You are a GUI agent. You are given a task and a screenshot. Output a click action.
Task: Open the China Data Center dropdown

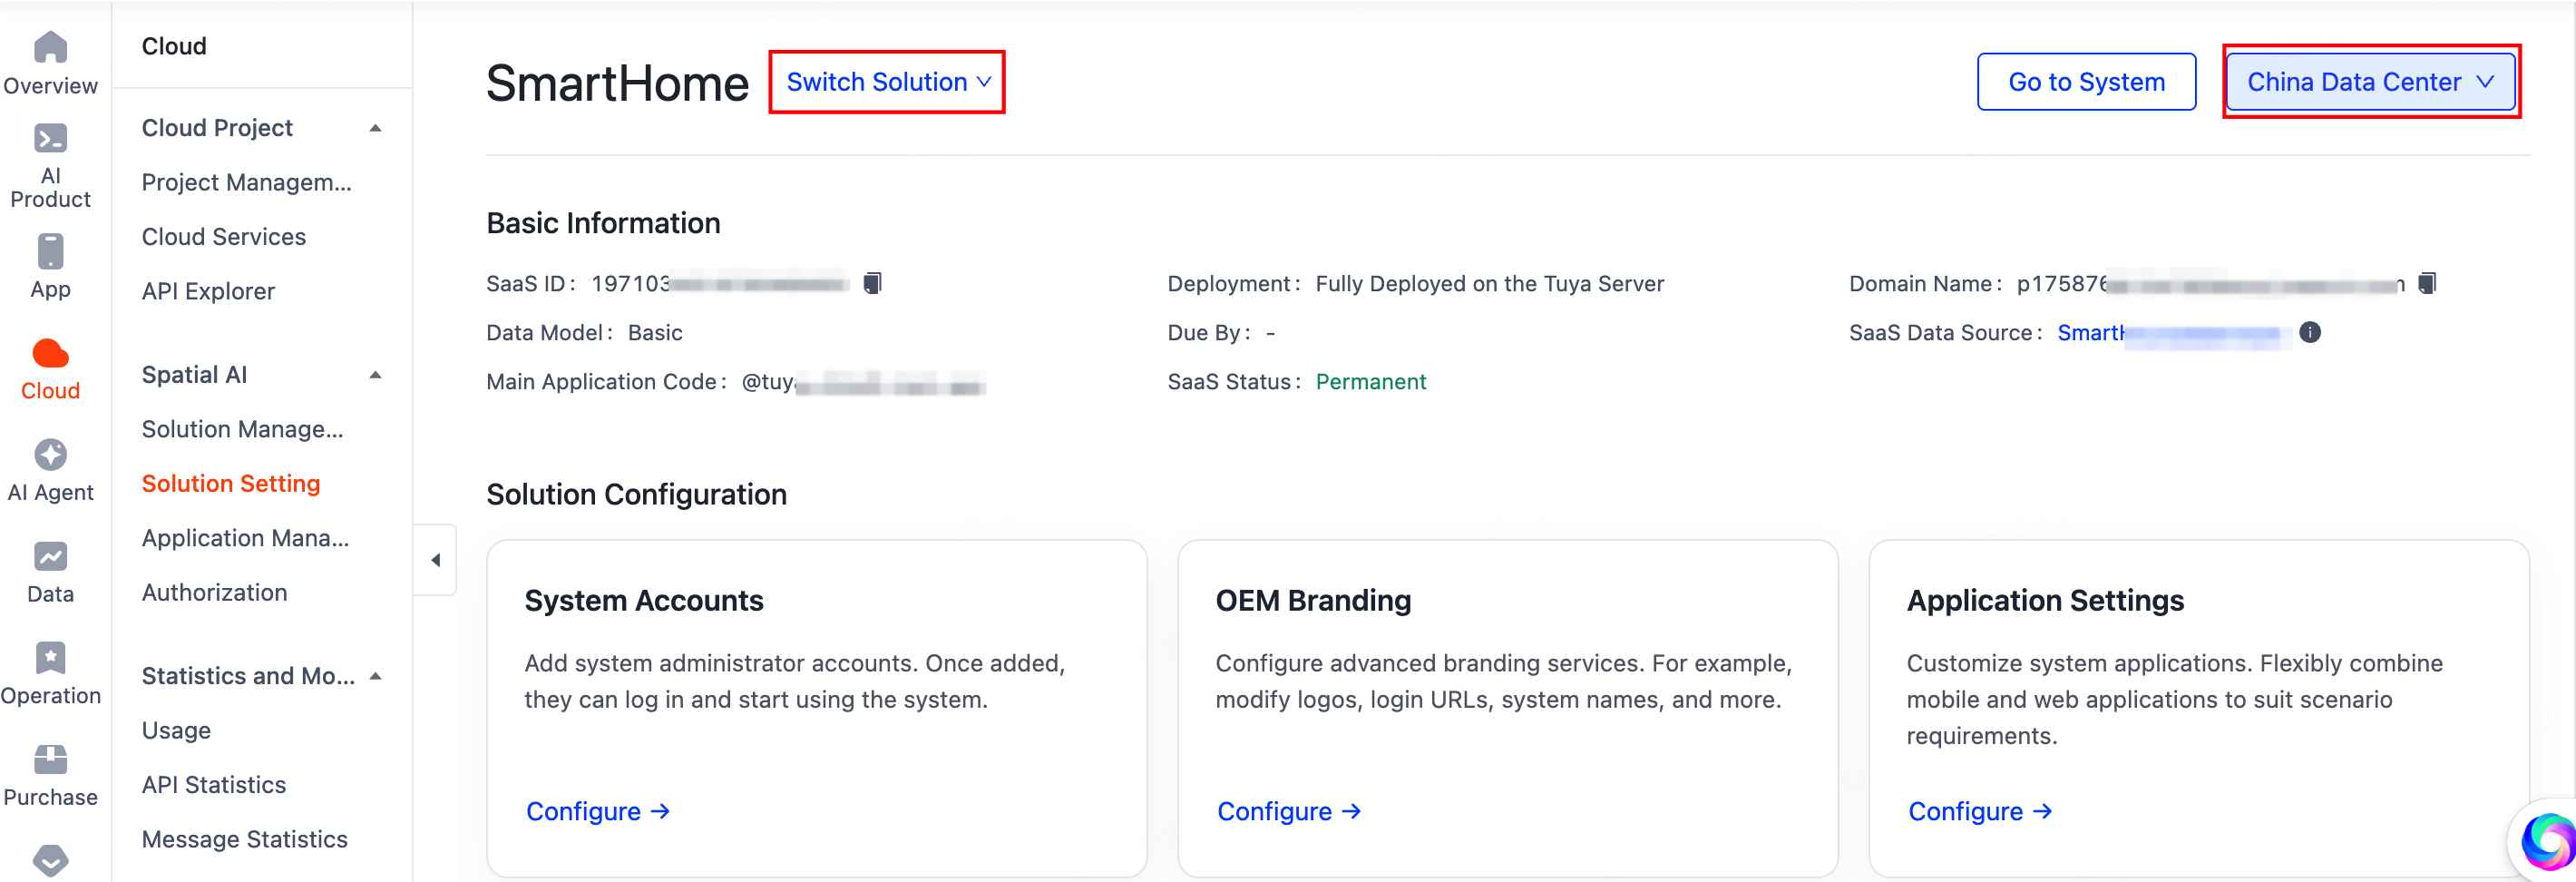(x=2371, y=82)
